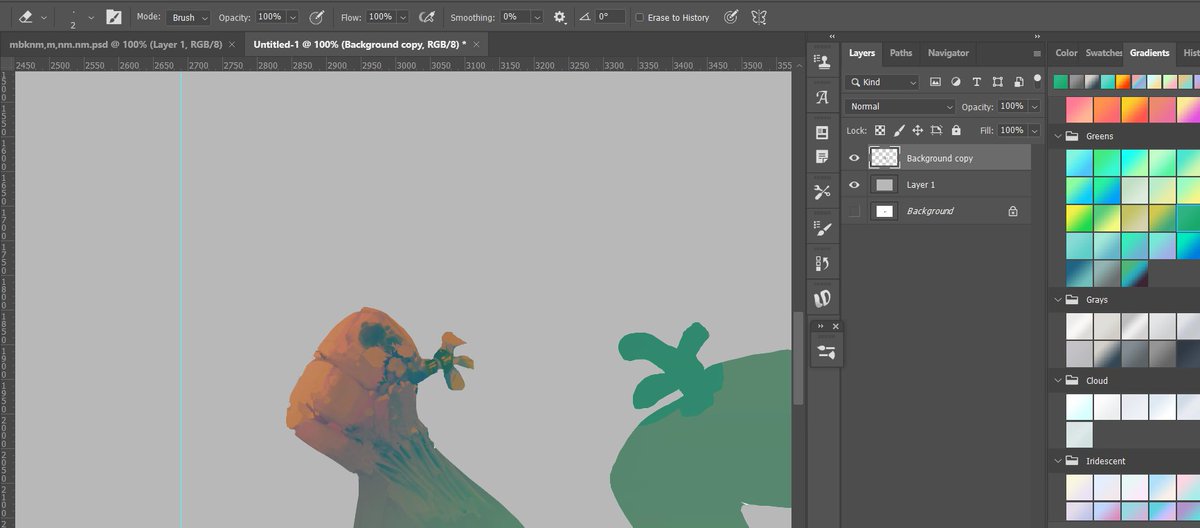
Task: Filter layers by smart objects icon
Action: click(1018, 82)
